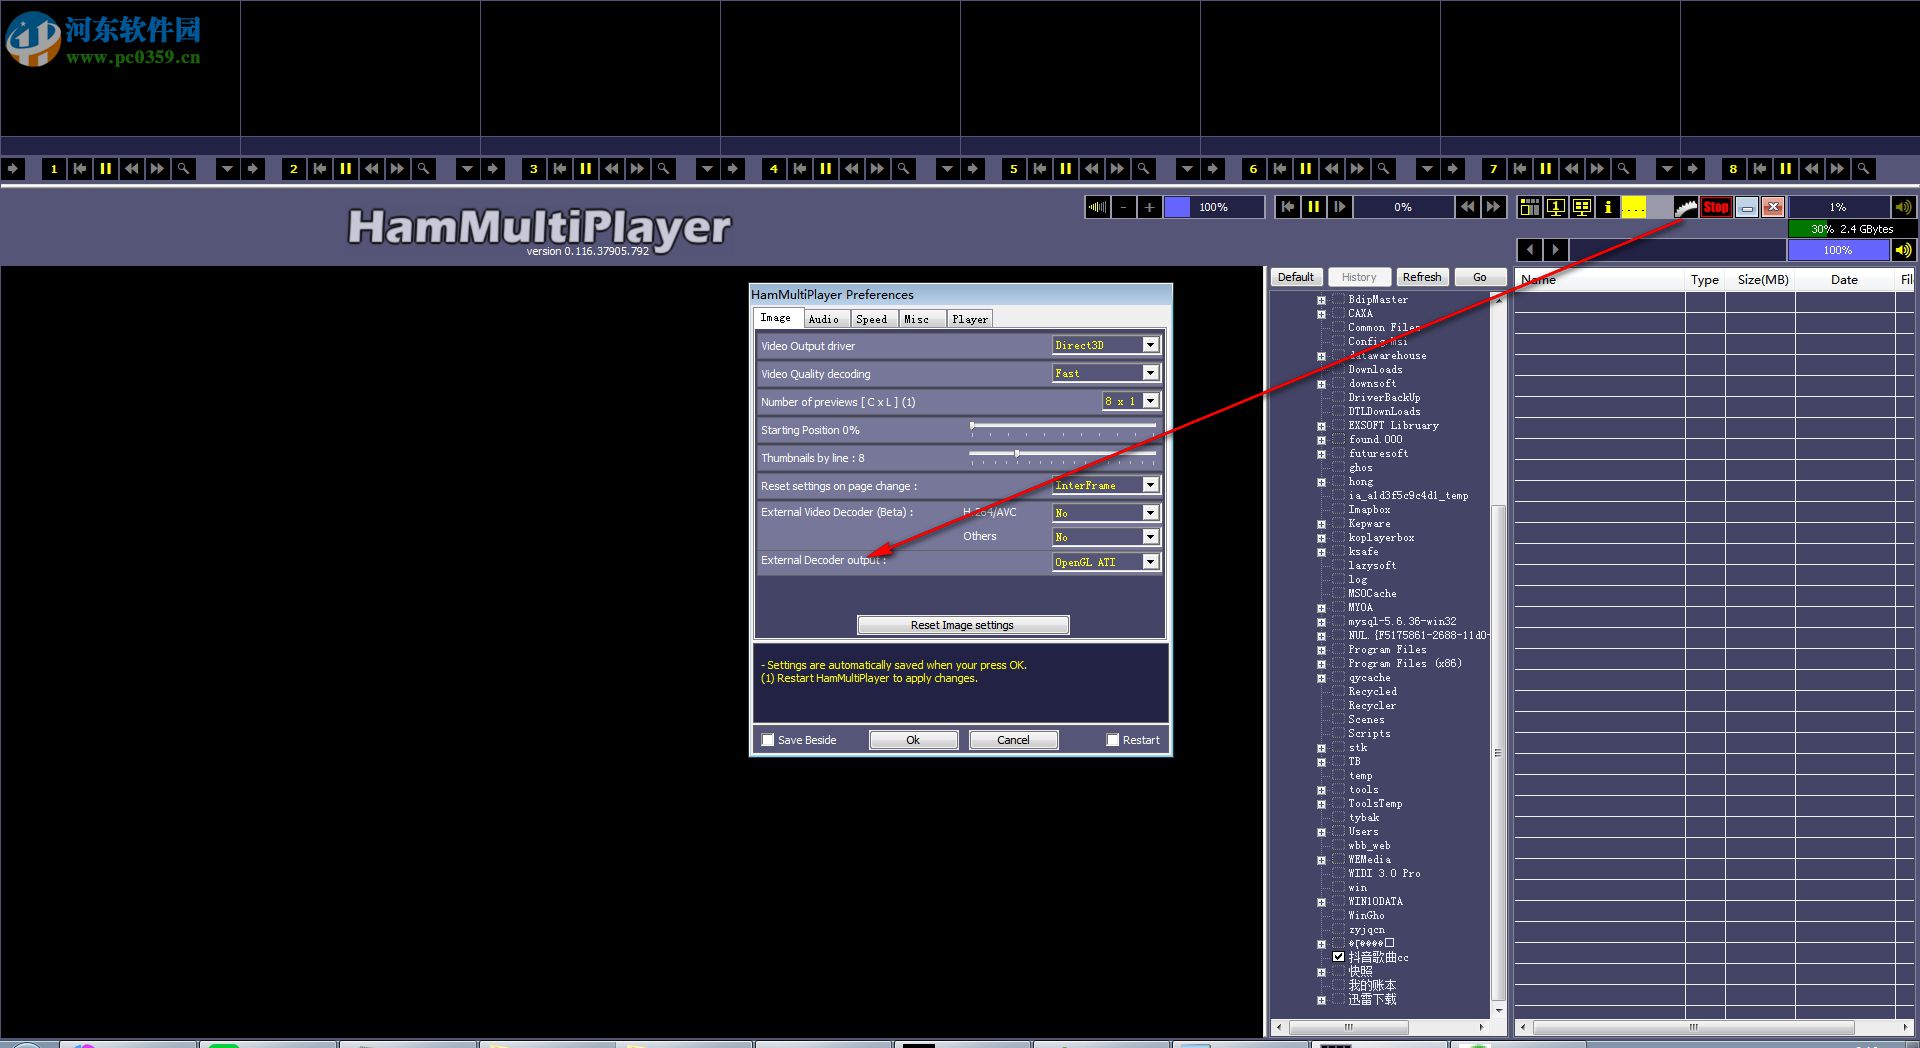Rewind player 5

(x=1092, y=169)
